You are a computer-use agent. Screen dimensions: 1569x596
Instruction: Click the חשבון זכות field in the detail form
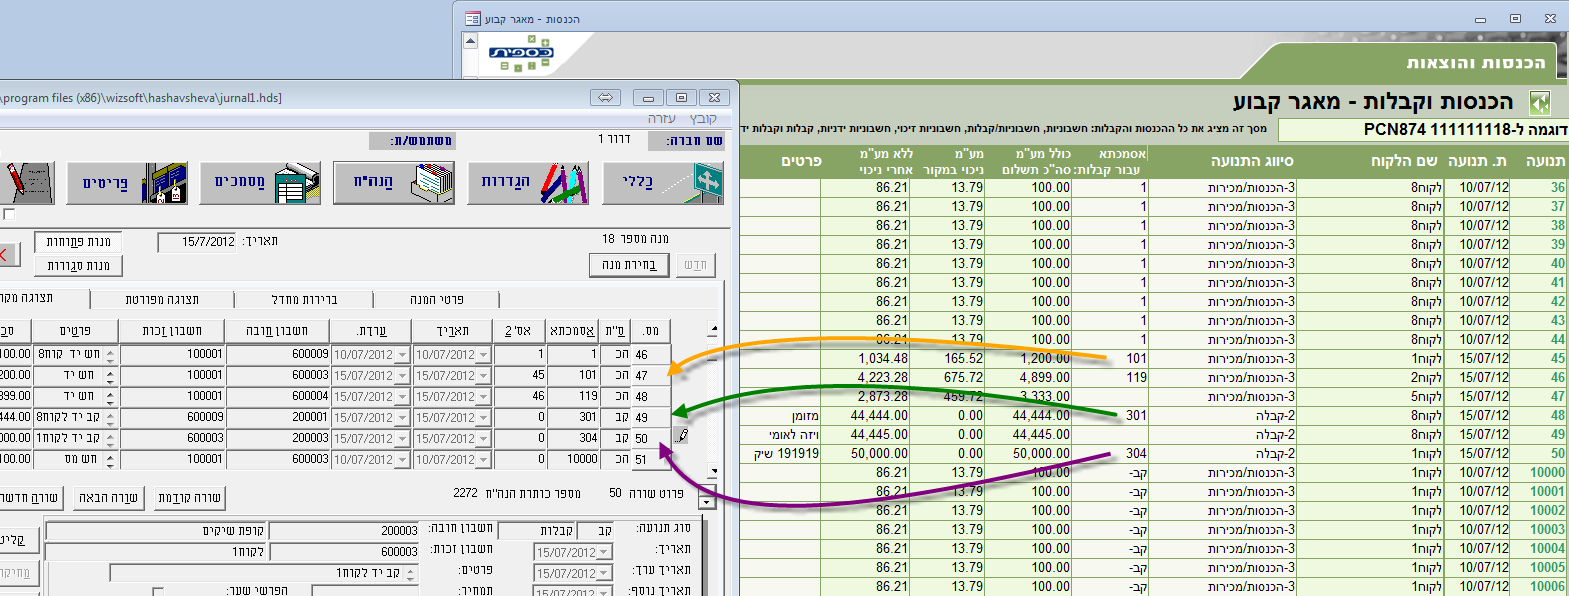[346, 552]
